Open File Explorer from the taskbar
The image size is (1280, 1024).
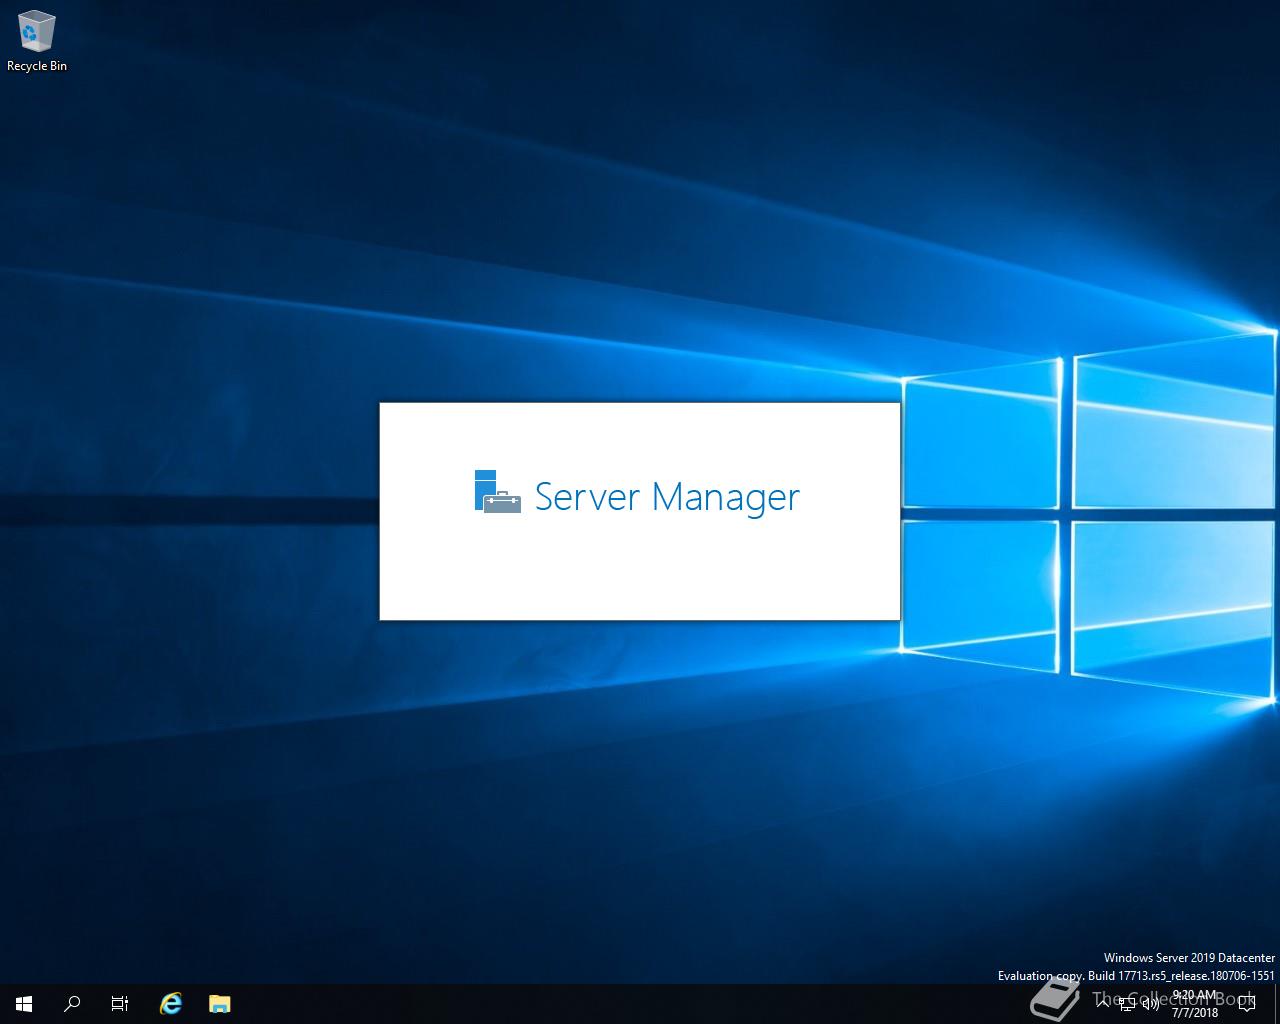(x=220, y=1004)
